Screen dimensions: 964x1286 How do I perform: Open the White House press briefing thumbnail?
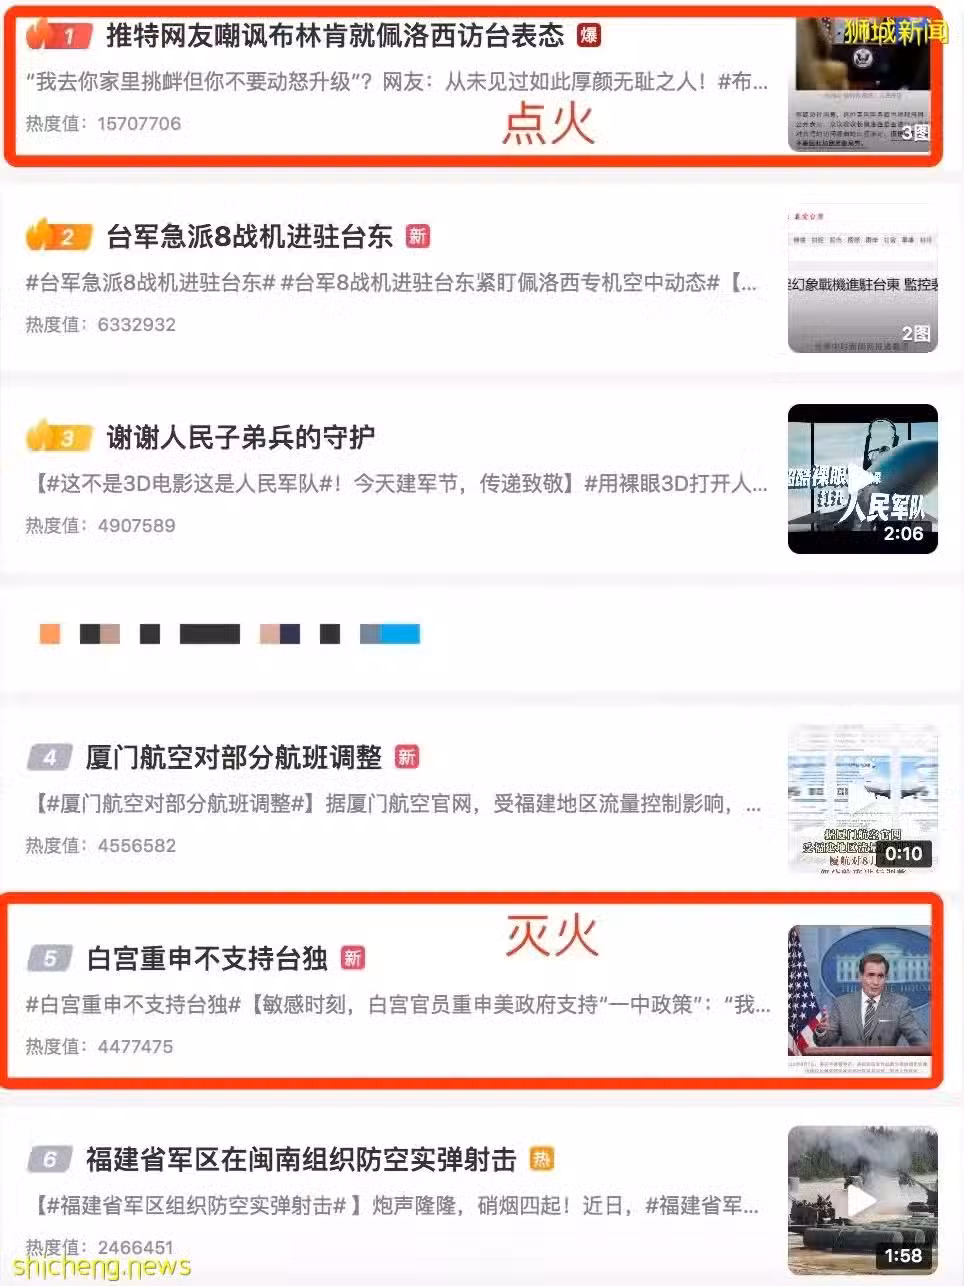click(860, 1000)
